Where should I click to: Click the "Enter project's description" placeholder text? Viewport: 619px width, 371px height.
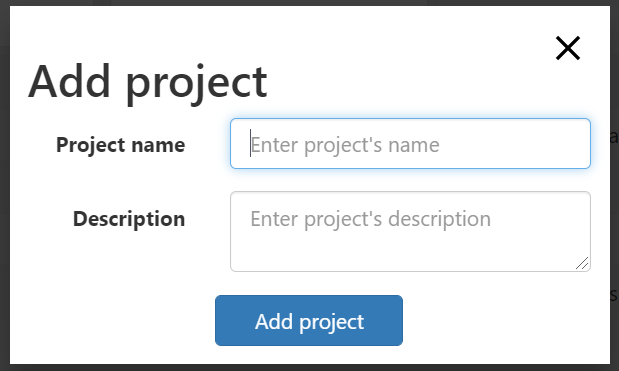coord(371,219)
